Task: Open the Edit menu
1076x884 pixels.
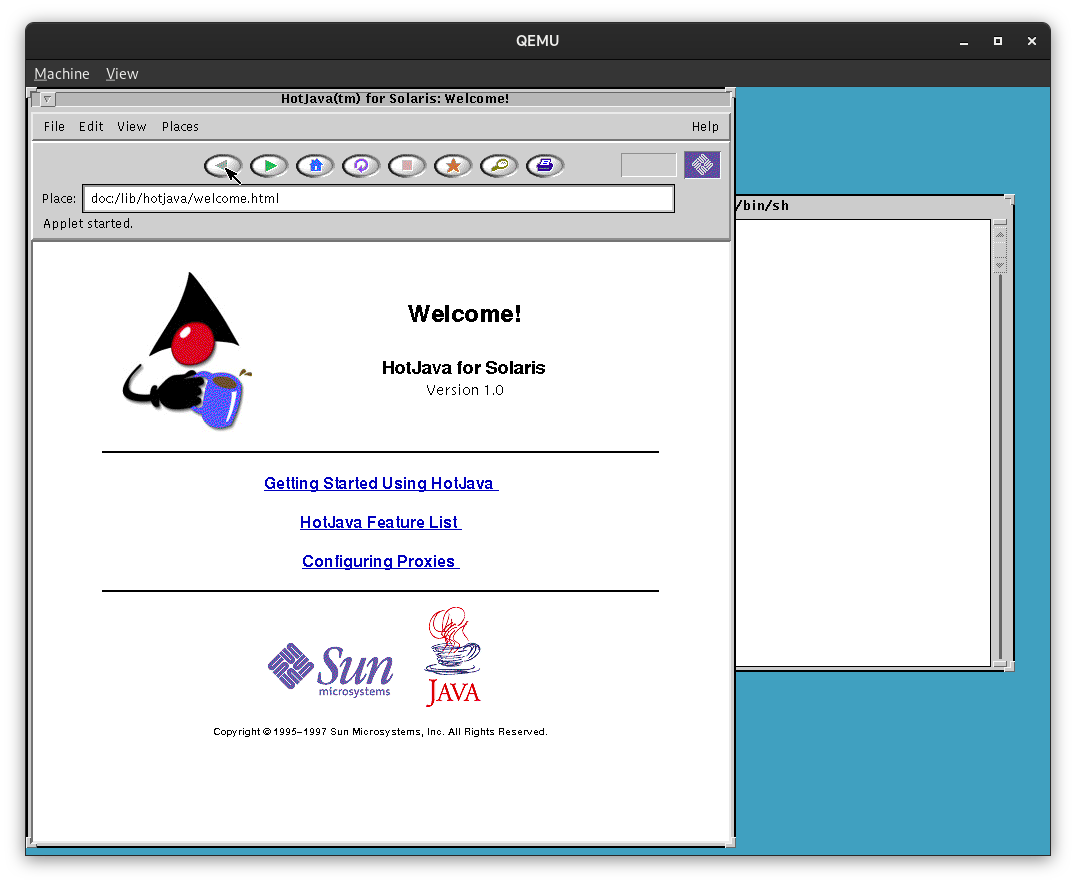Action: (91, 126)
